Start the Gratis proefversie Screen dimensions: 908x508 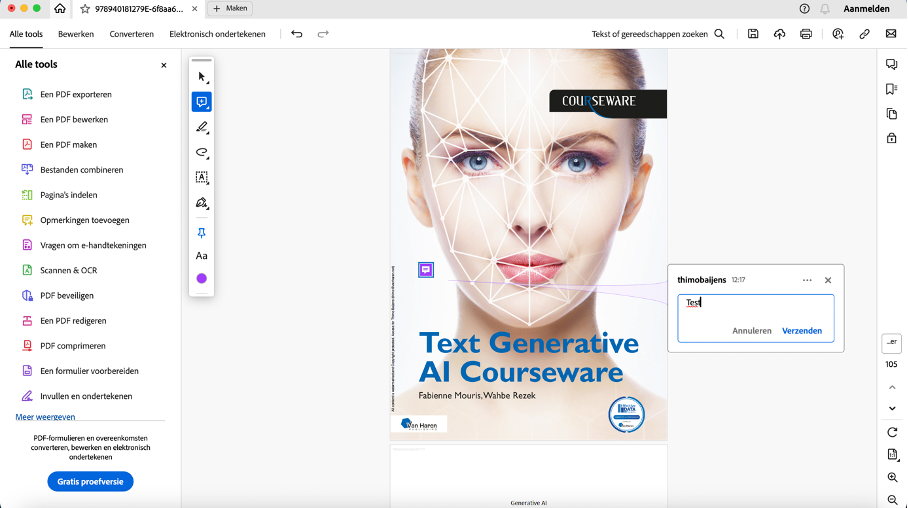tap(90, 481)
